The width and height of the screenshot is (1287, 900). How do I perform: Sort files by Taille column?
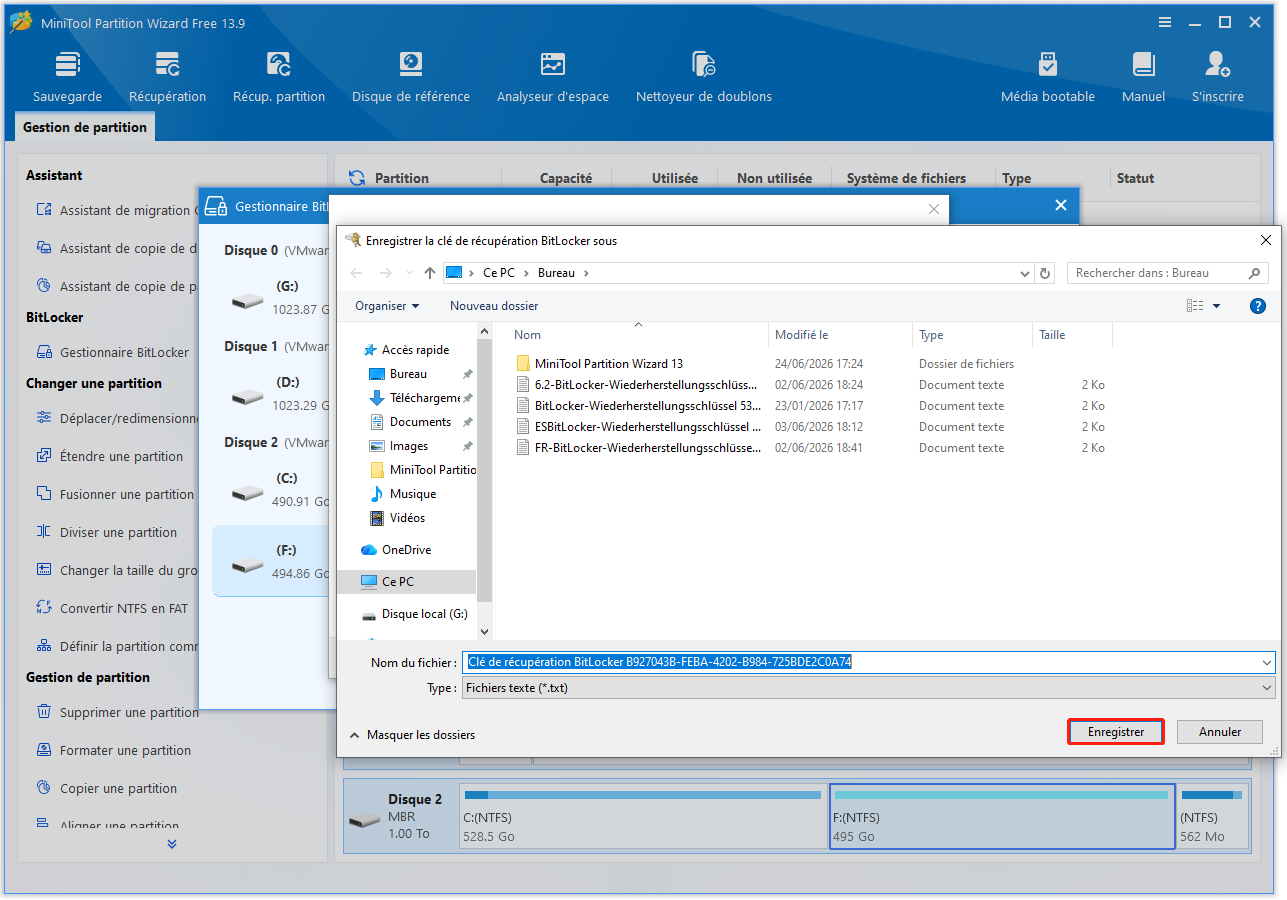coord(1052,335)
